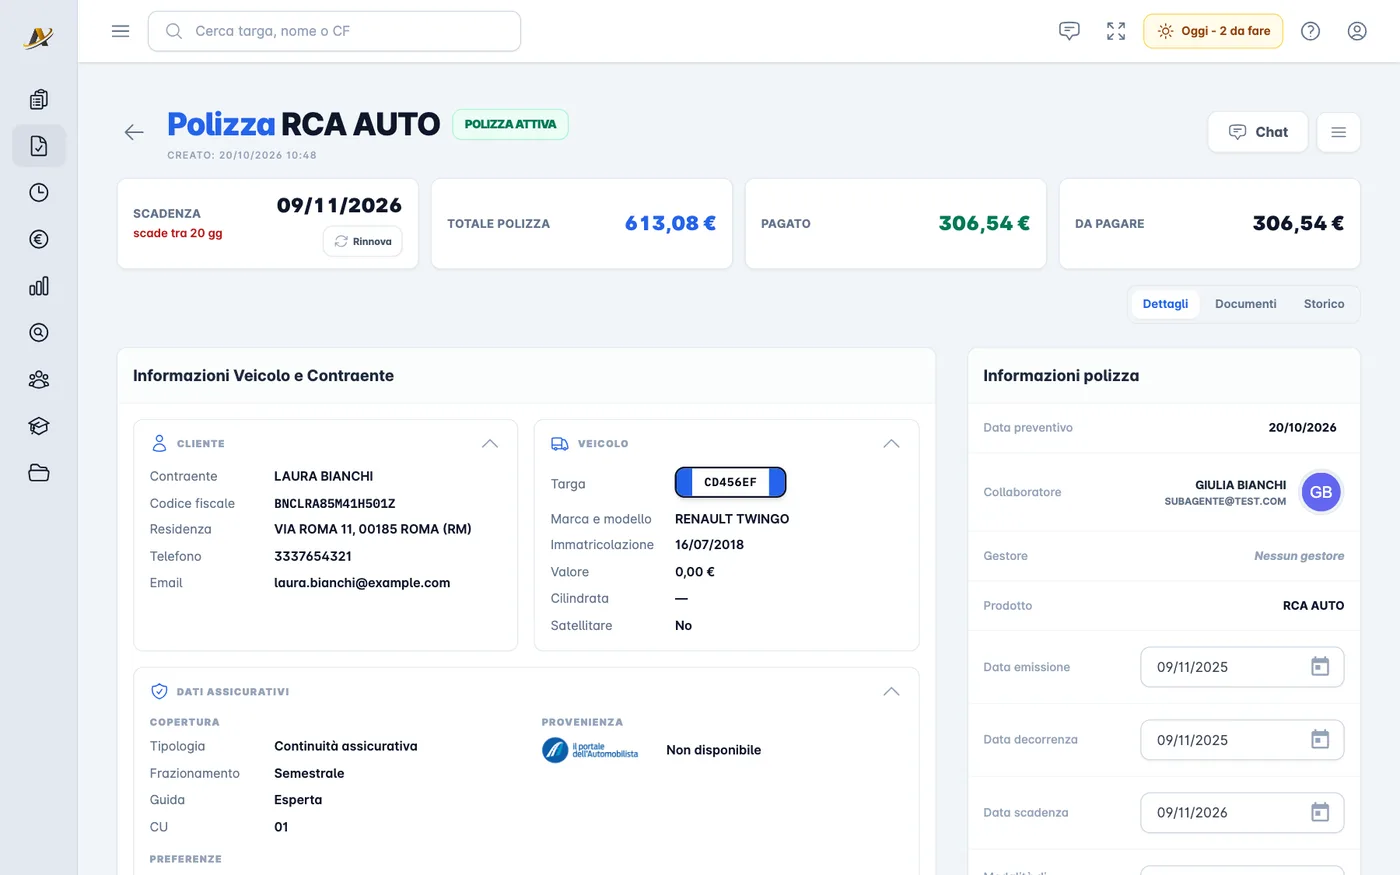Switch to the Documenti tab
This screenshot has height=875, width=1400.
click(x=1245, y=304)
